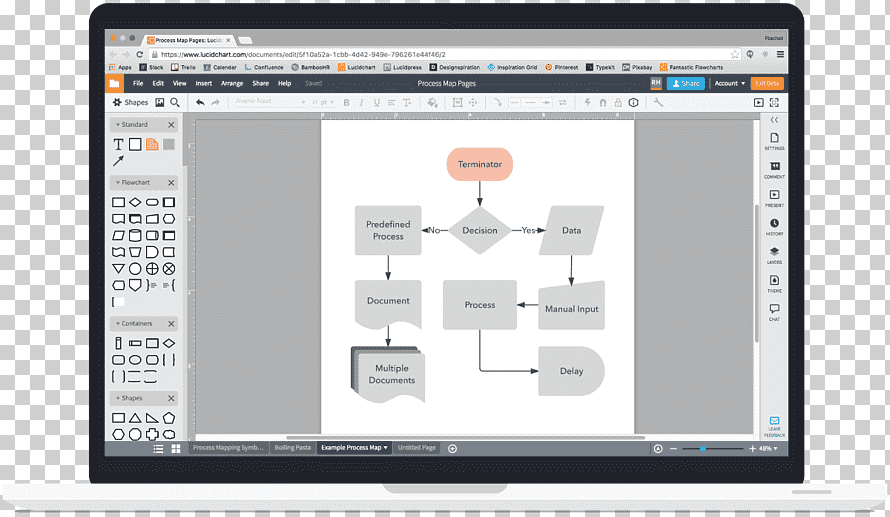Image resolution: width=890 pixels, height=517 pixels.
Task: Click the browser address bar URL
Action: (303, 54)
